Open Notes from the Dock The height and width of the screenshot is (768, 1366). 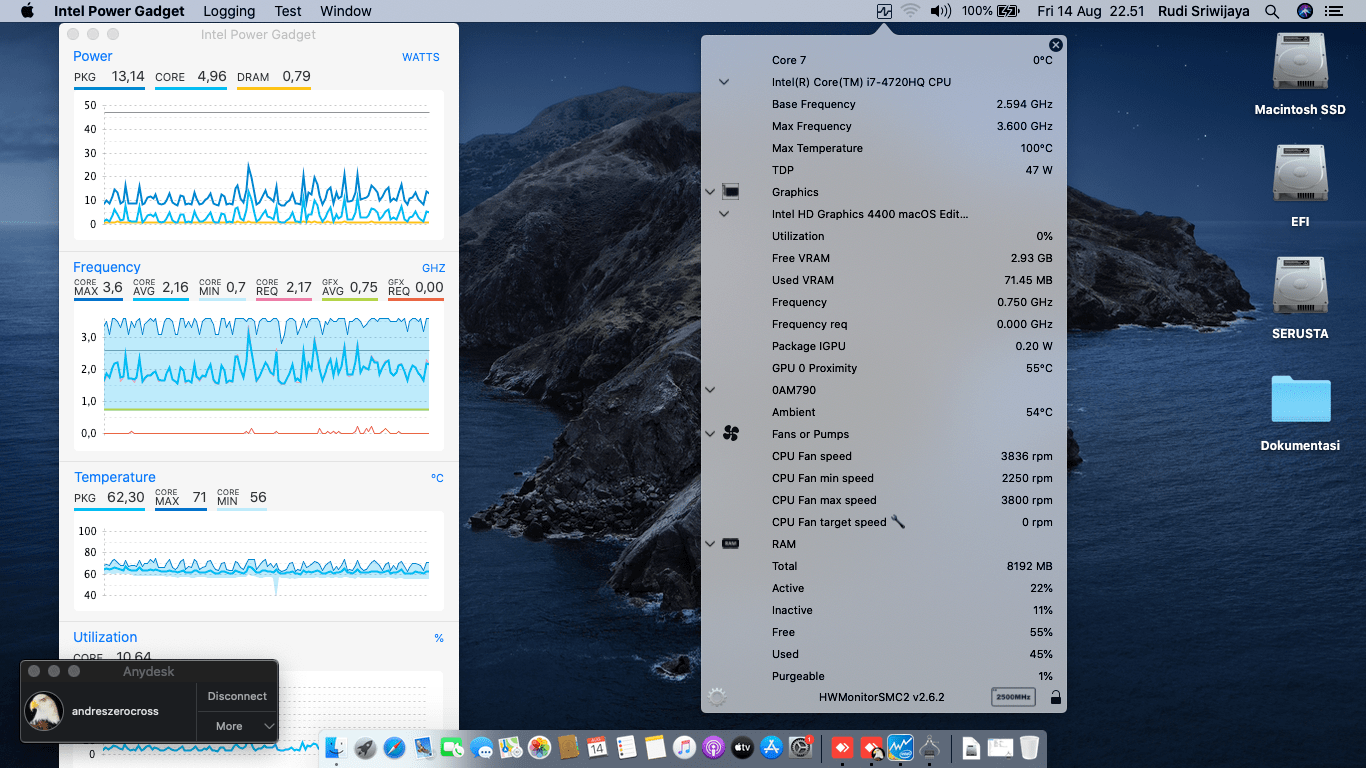point(655,747)
